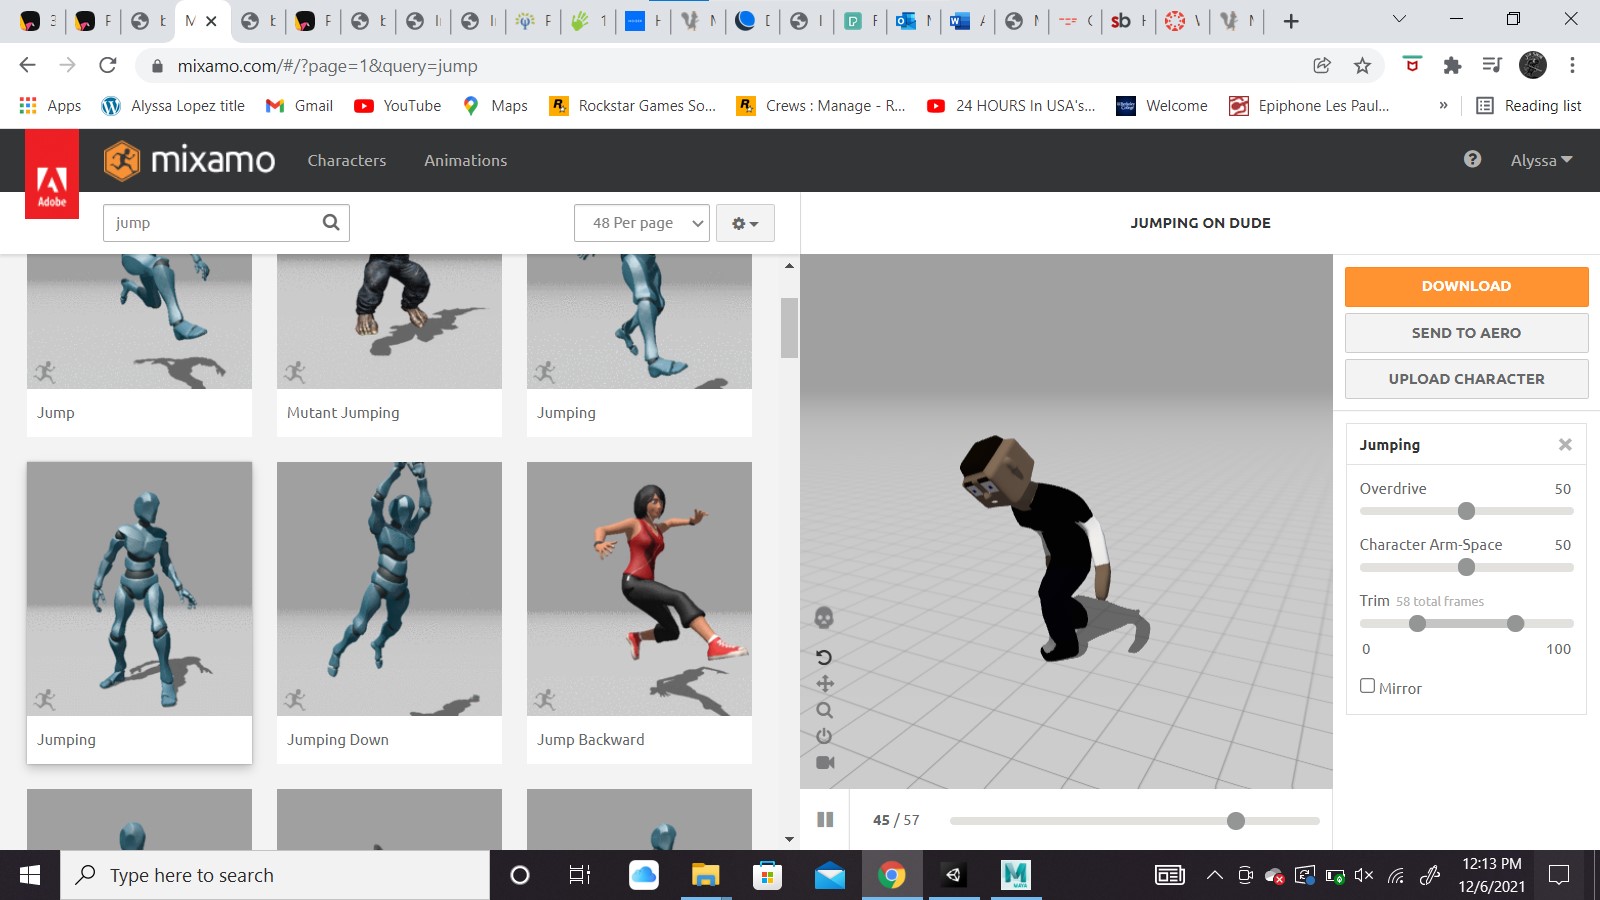Click the animation timeline scrubber handle

(x=1236, y=821)
